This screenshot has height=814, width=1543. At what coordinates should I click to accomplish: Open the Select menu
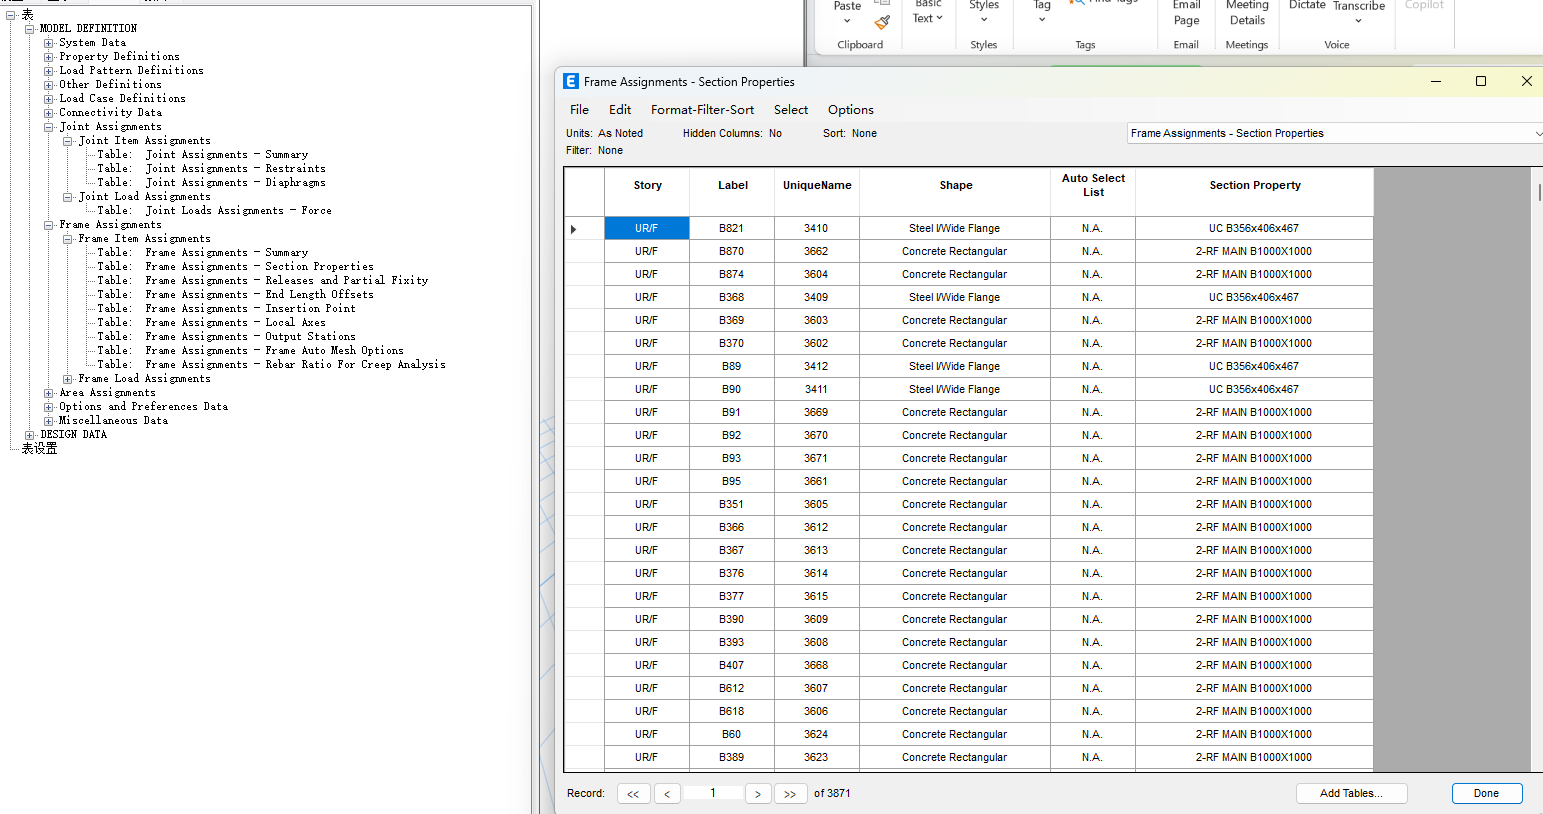[x=791, y=110]
